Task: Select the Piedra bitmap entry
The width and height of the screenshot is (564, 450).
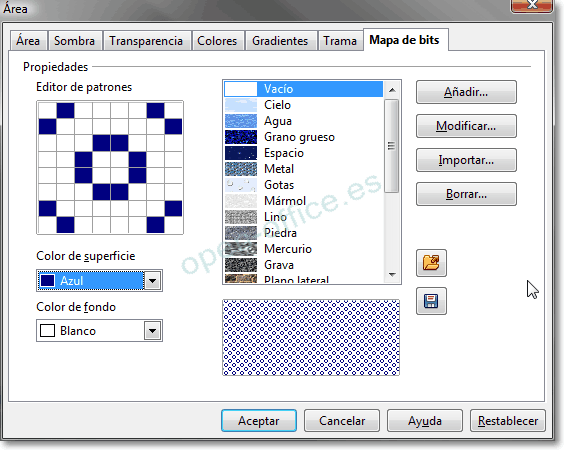Action: (x=304, y=233)
